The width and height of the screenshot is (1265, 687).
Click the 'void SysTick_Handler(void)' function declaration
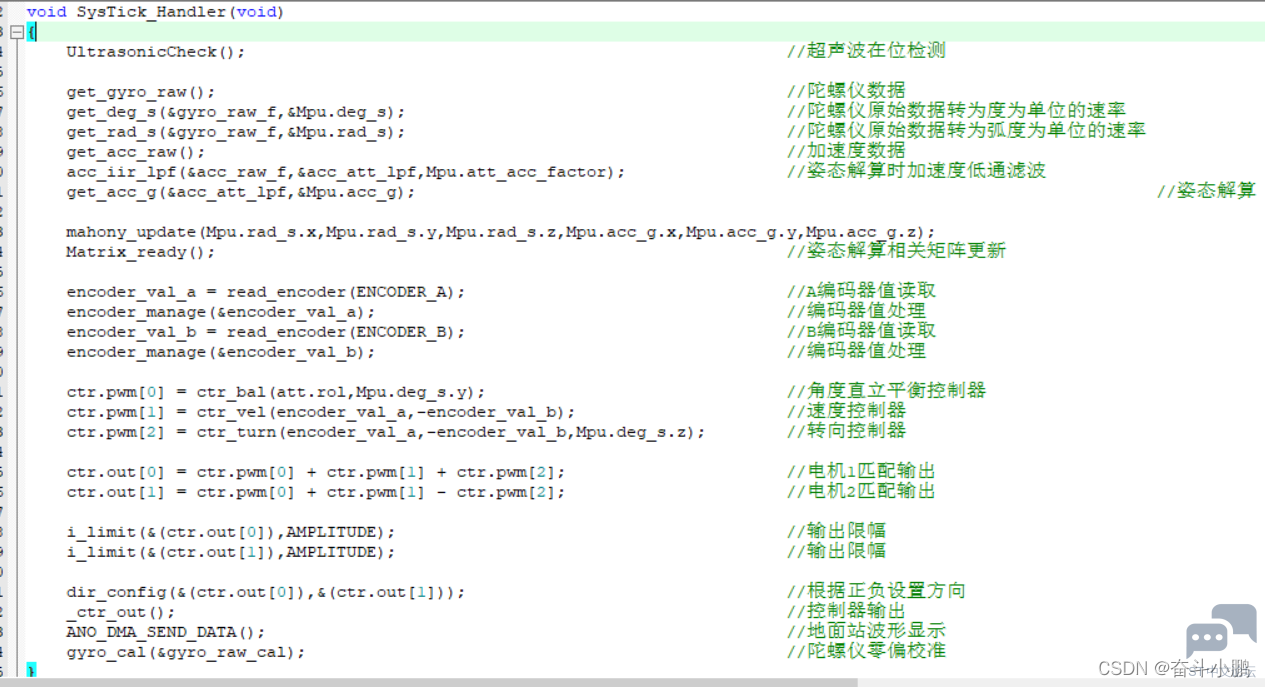click(x=155, y=12)
